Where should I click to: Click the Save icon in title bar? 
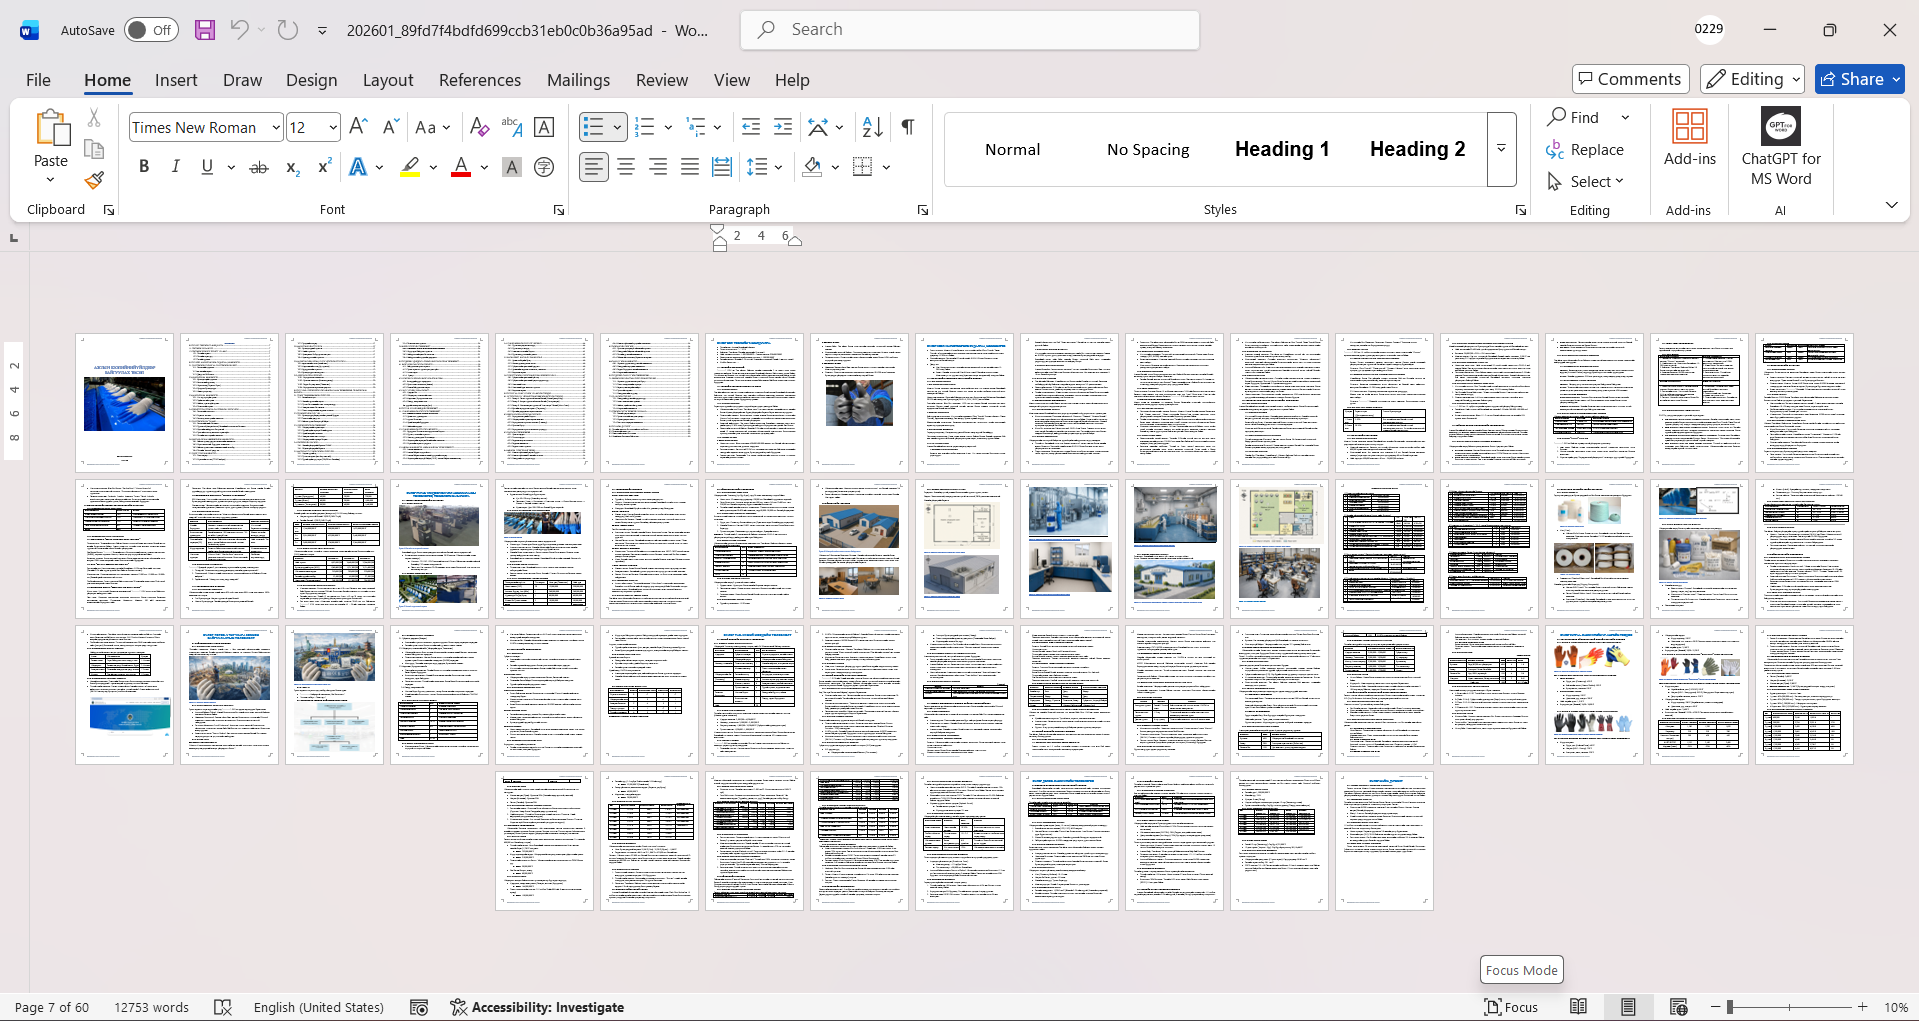[205, 30]
